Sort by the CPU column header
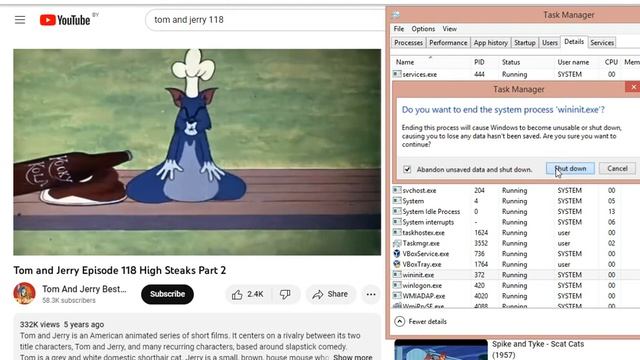 click(x=610, y=62)
